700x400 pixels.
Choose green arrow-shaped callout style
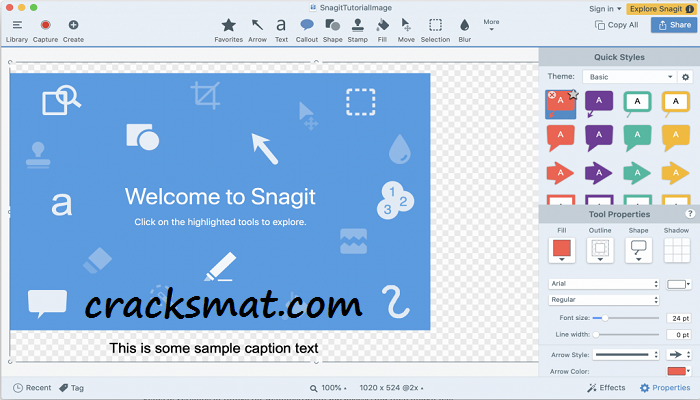[x=637, y=173]
